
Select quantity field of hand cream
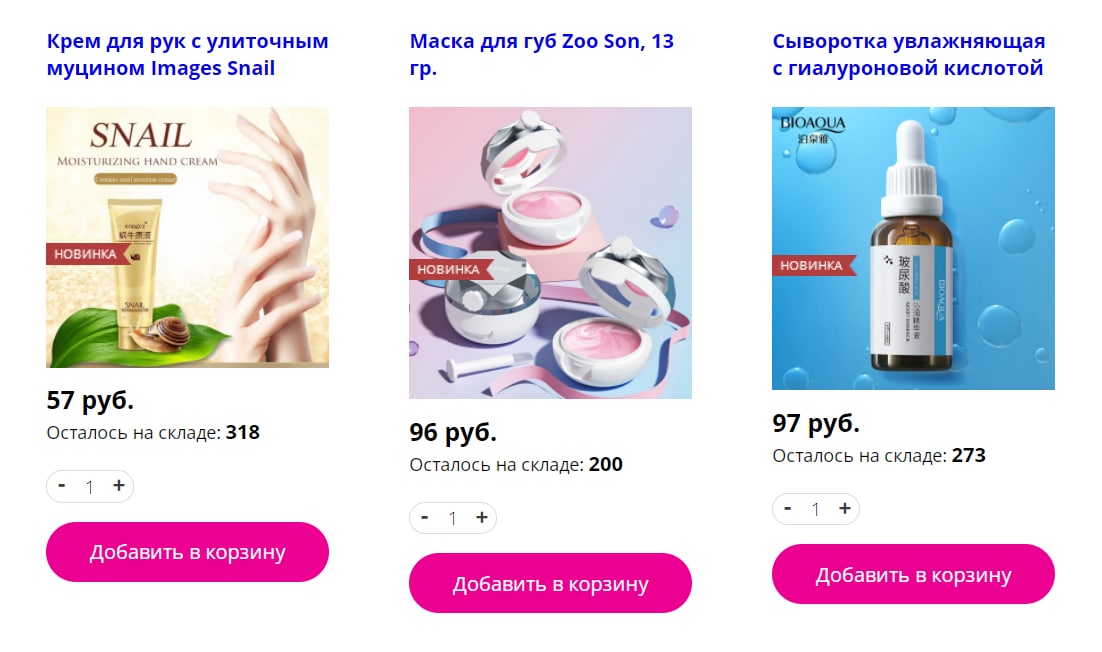click(90, 486)
